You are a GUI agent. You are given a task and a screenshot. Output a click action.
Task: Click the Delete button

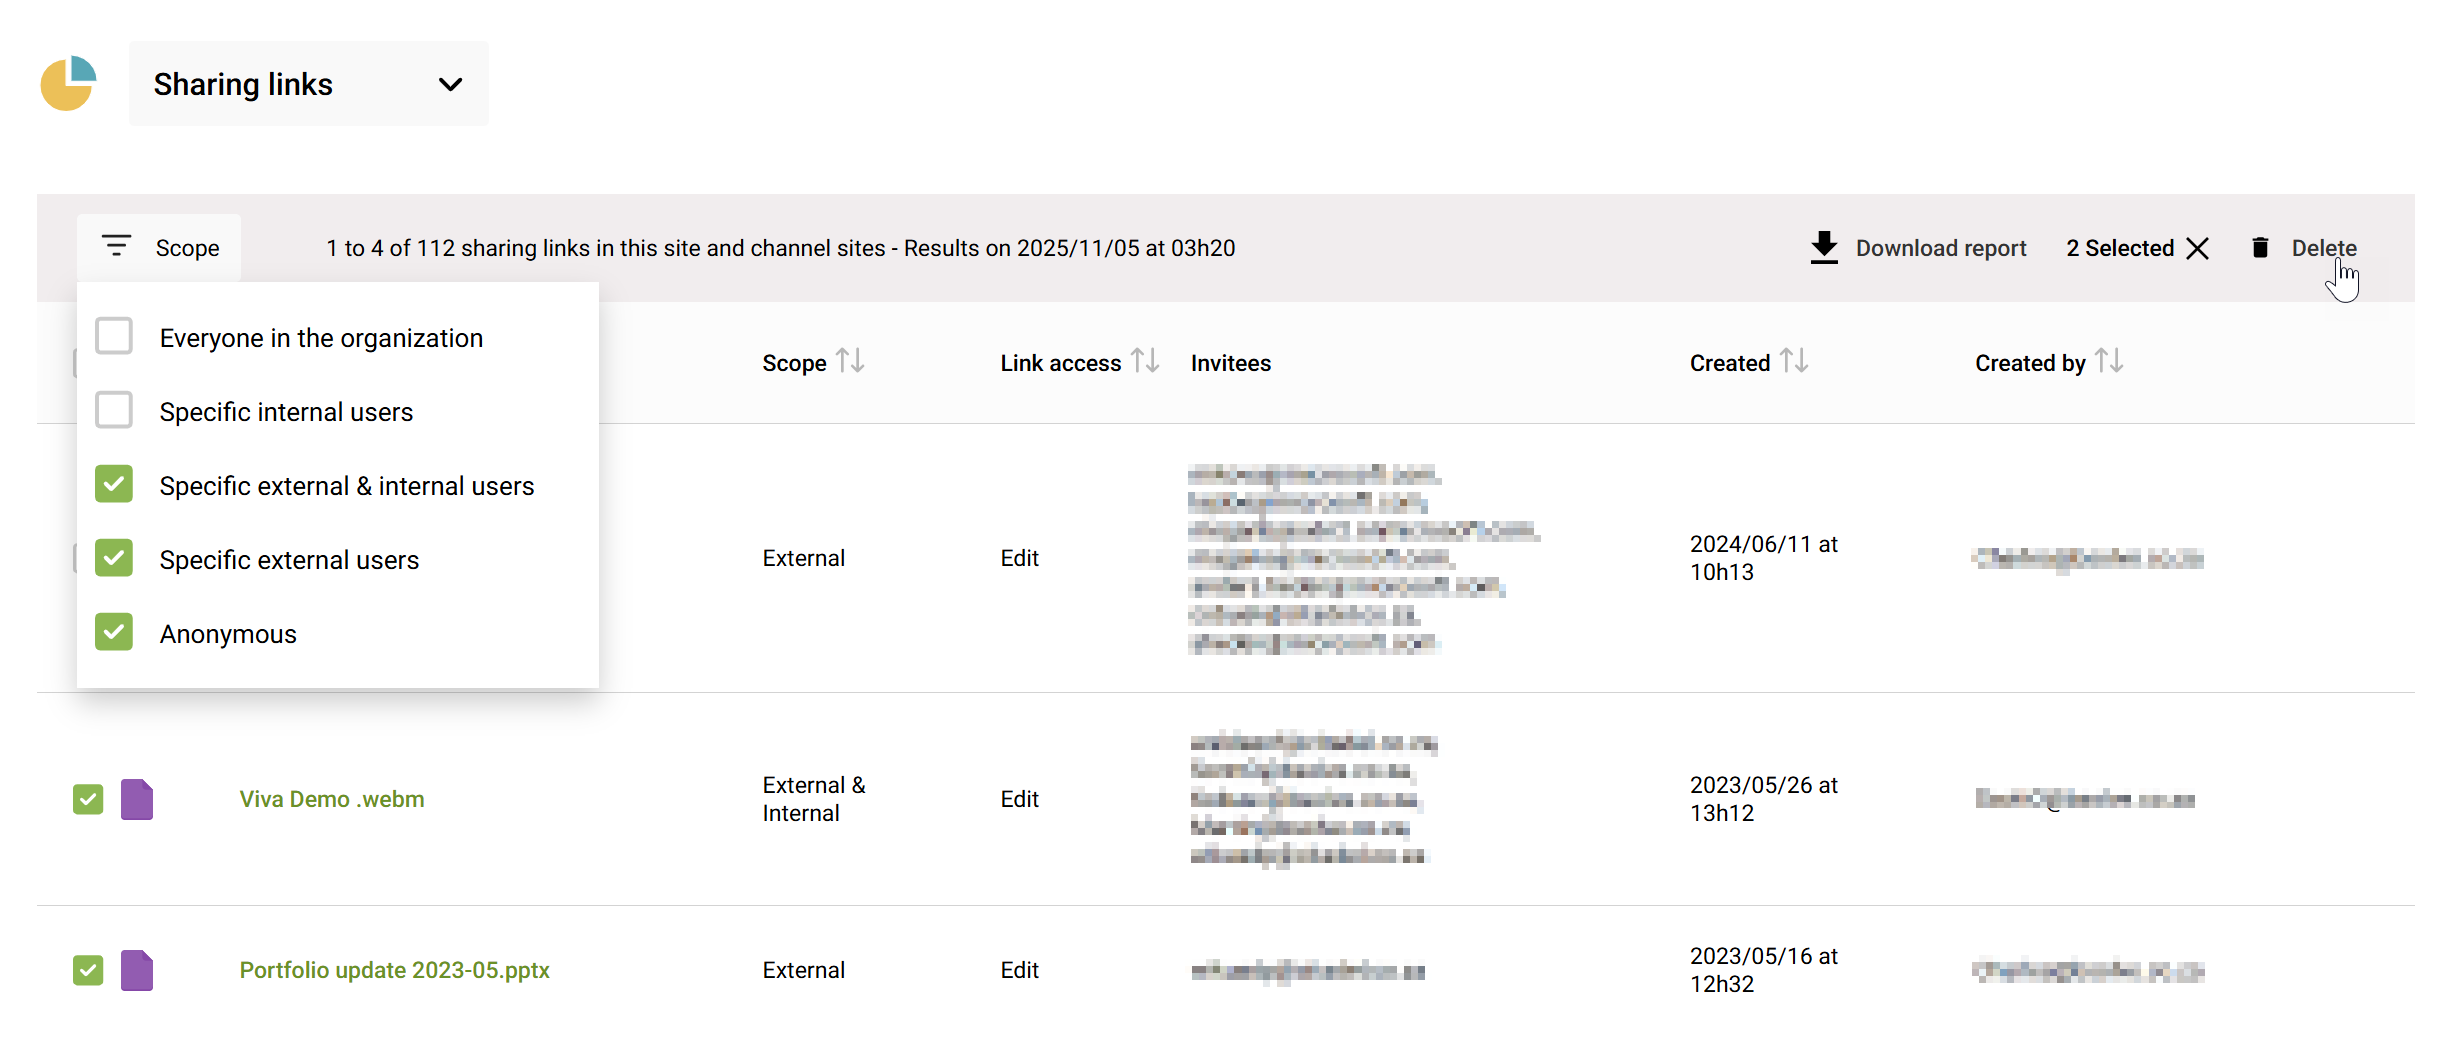pos(2324,247)
